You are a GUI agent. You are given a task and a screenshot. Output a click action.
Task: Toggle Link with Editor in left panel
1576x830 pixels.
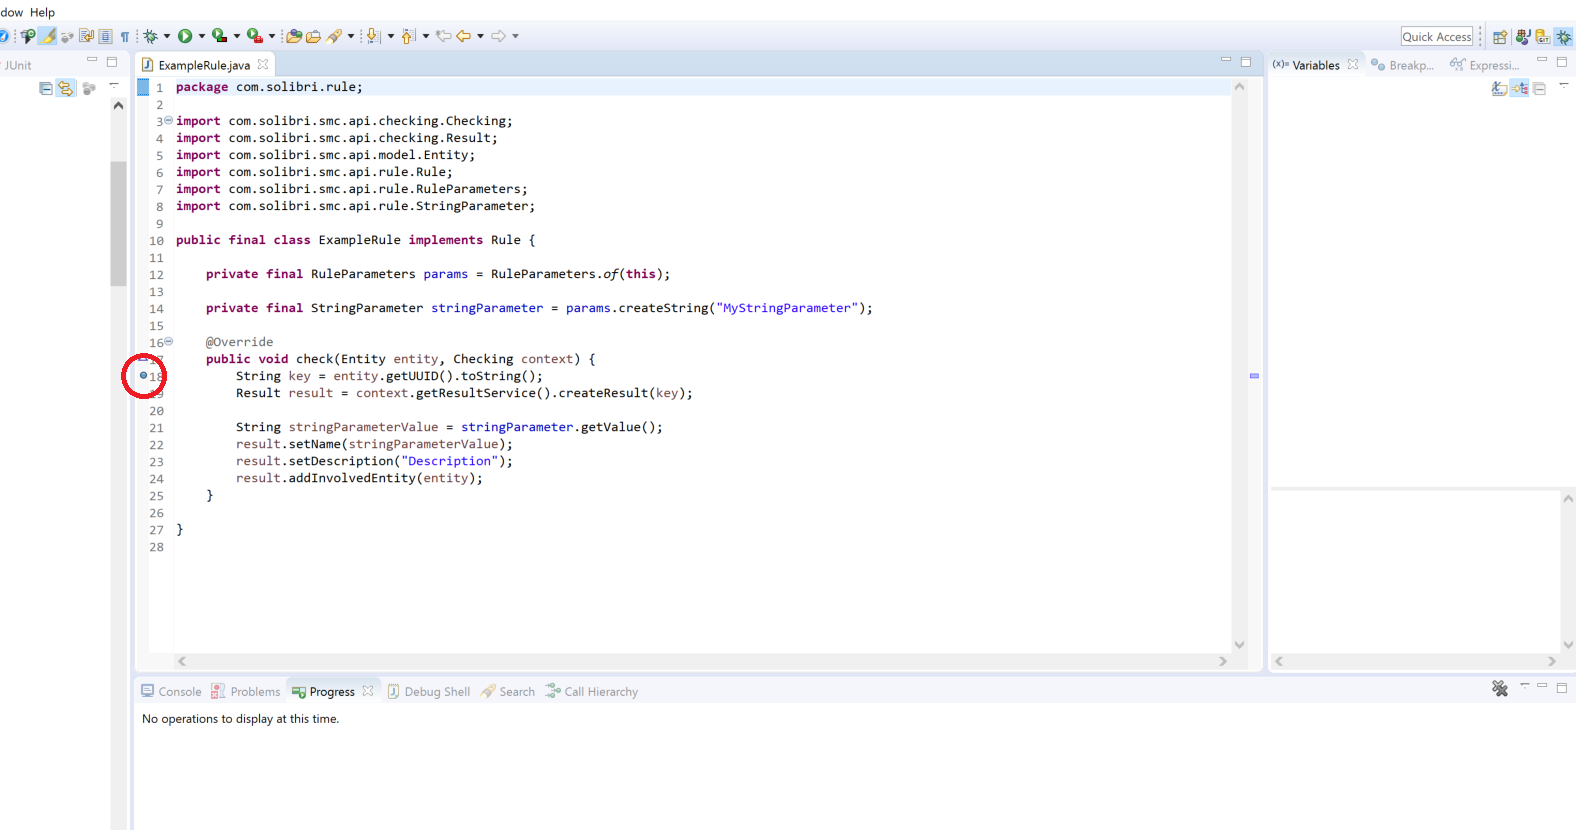pos(65,89)
